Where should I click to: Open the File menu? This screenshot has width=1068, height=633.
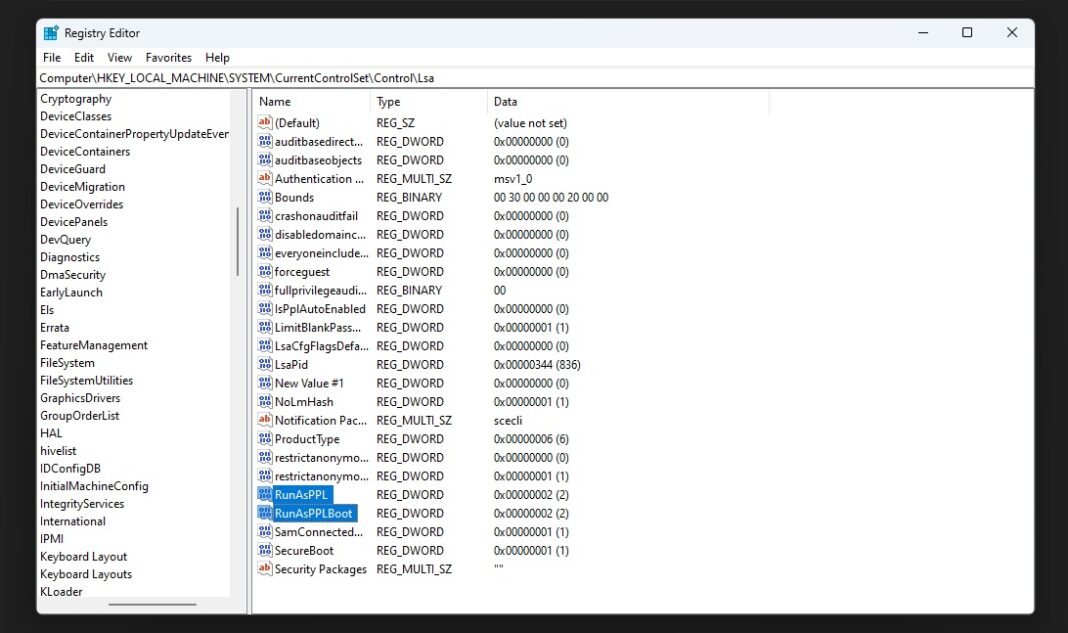(51, 58)
